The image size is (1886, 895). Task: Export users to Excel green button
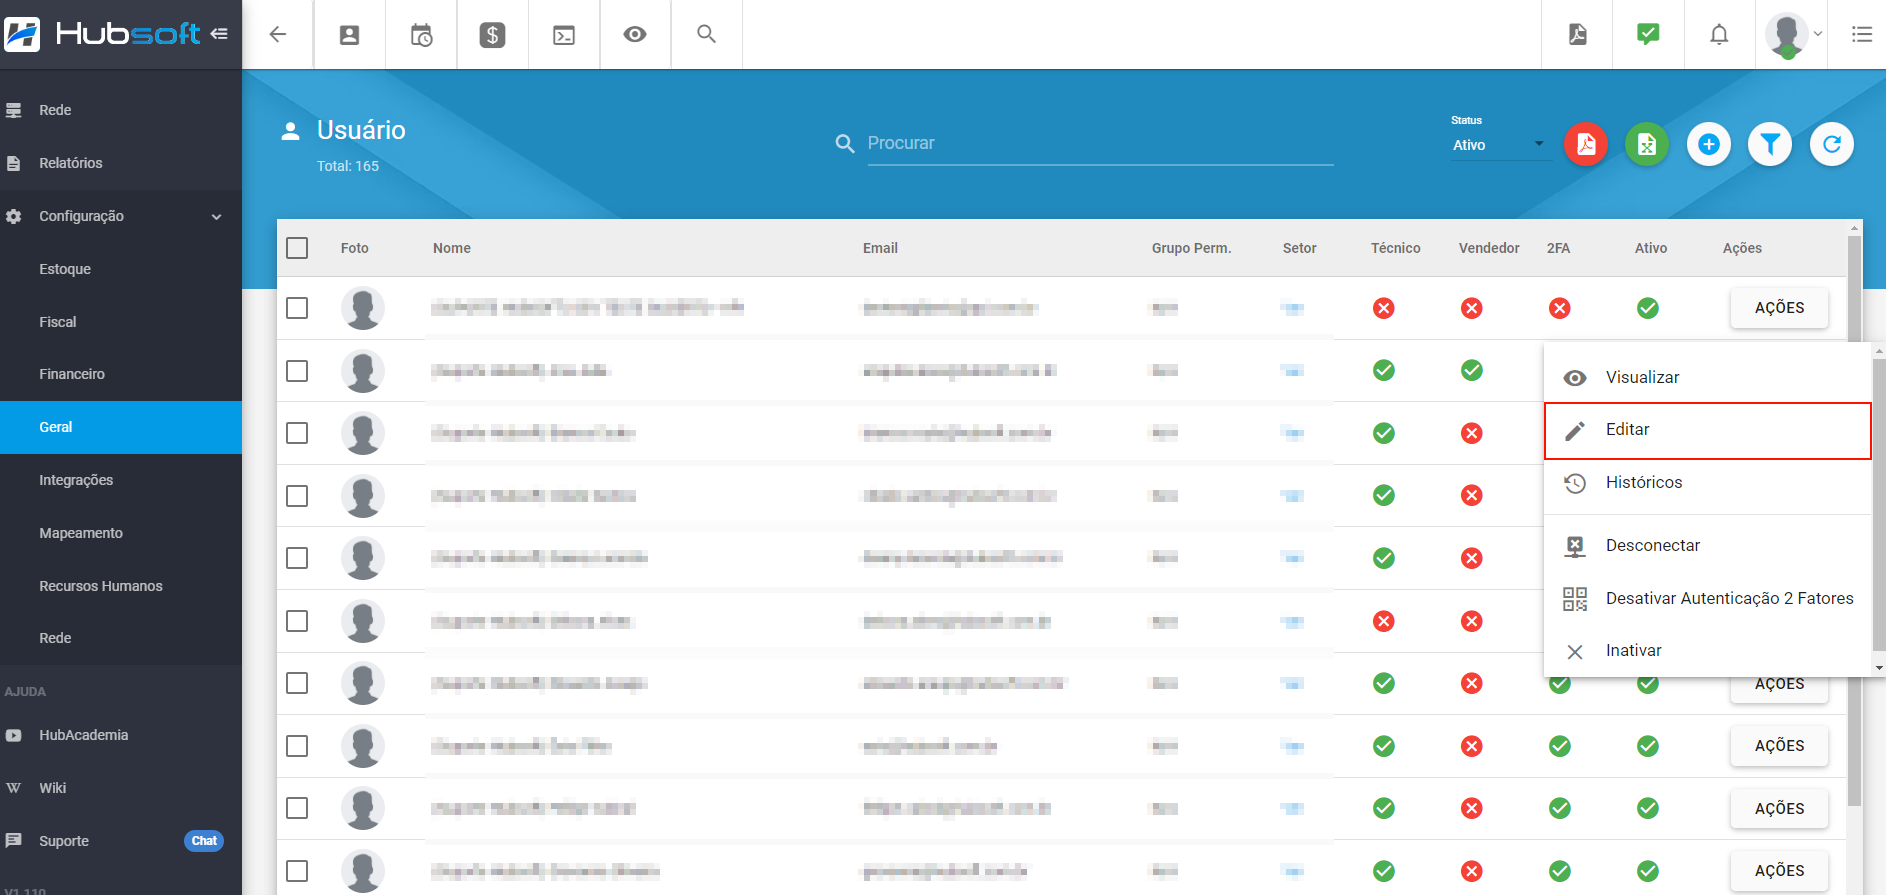1647,145
